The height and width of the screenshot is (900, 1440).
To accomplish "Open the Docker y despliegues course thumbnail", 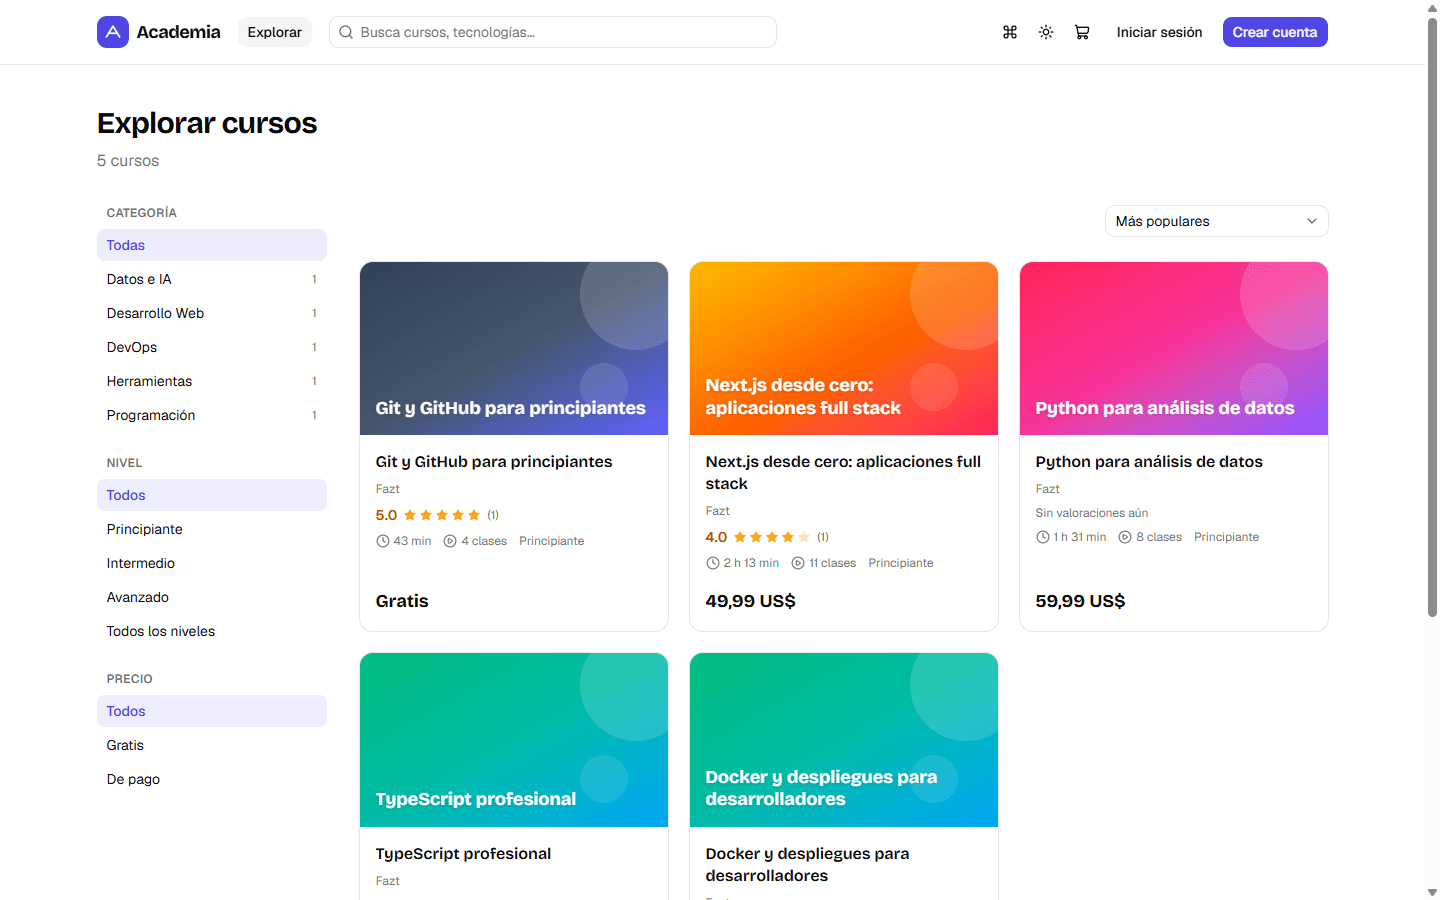I will click(844, 740).
